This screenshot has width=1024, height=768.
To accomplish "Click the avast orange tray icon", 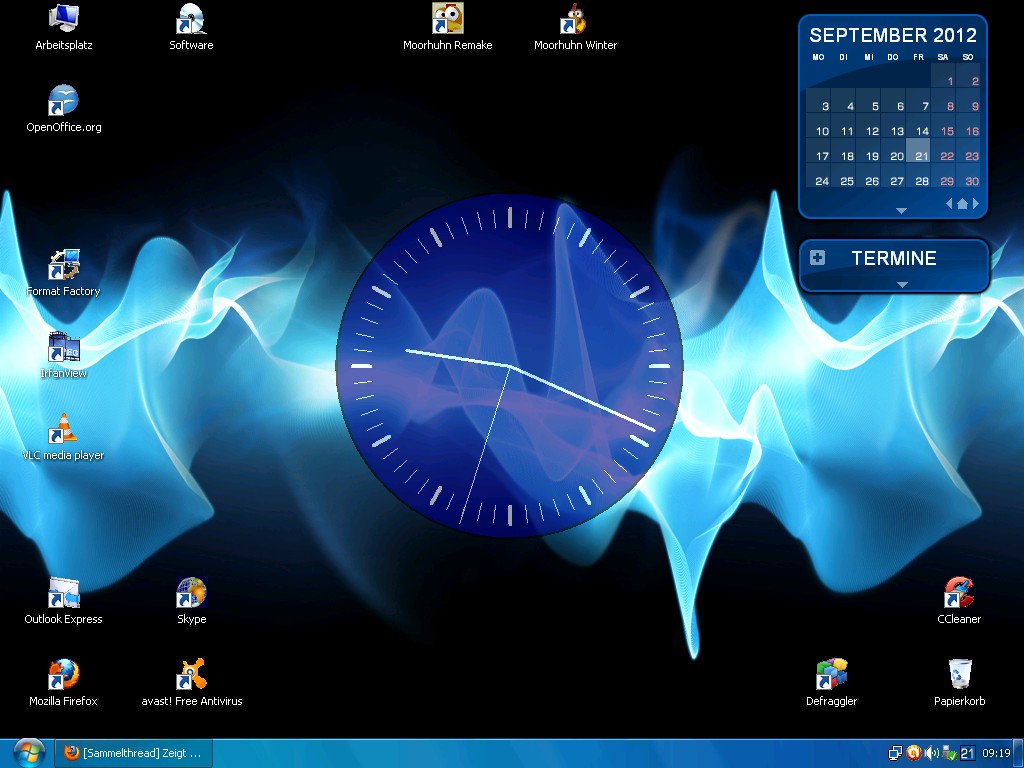I will (x=914, y=753).
